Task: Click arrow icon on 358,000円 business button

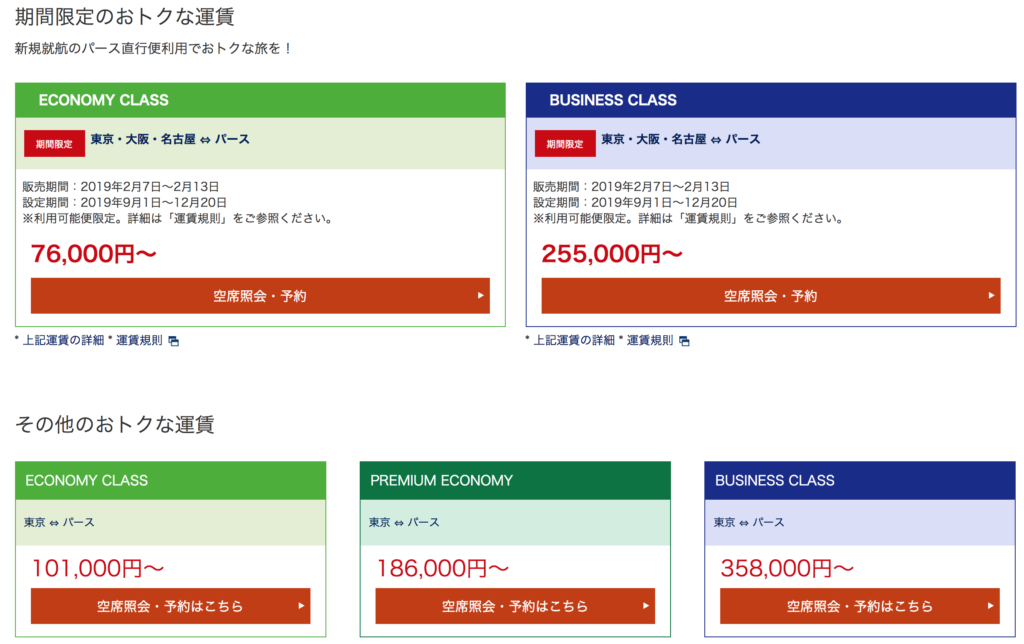Action: click(991, 605)
